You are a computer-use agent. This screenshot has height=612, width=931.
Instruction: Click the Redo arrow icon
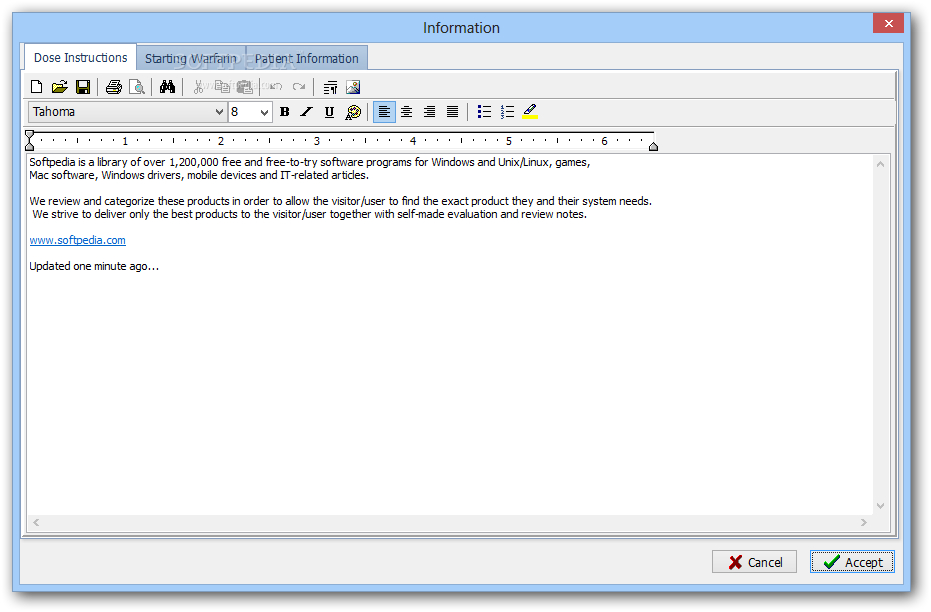click(x=299, y=87)
